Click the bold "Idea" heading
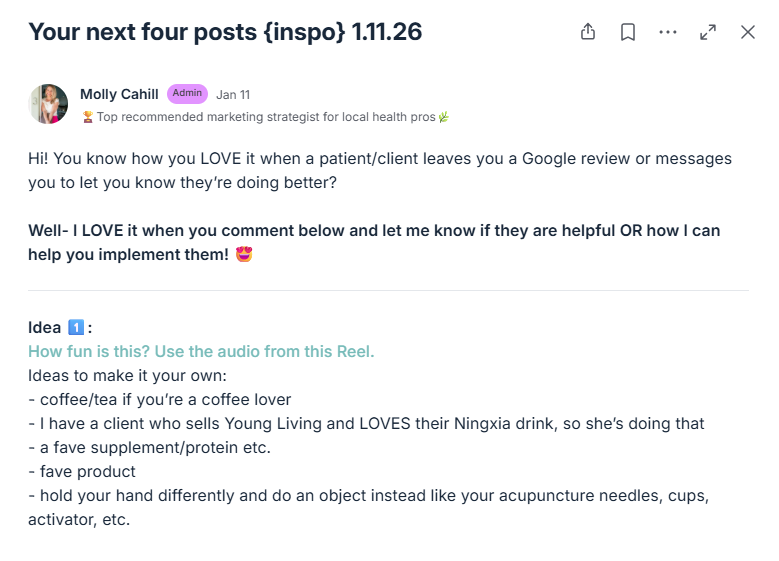 [x=45, y=328]
